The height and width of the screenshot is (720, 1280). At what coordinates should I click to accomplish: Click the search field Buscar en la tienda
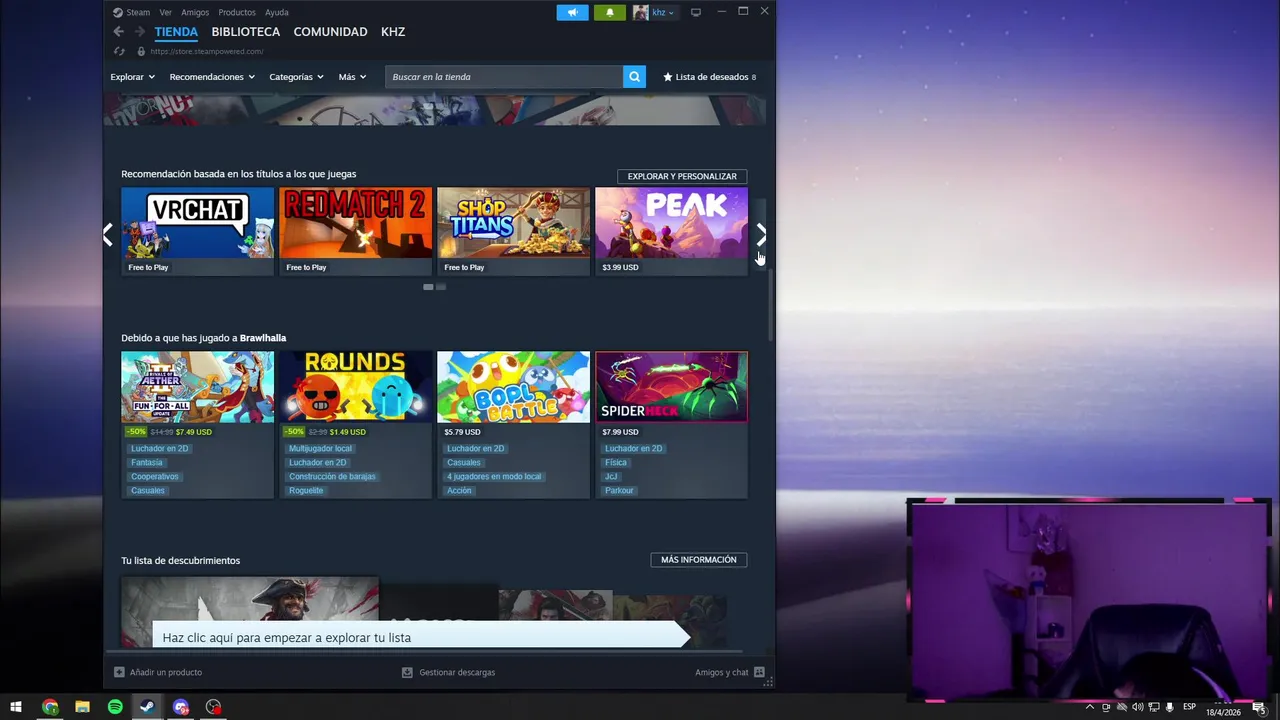click(x=504, y=77)
